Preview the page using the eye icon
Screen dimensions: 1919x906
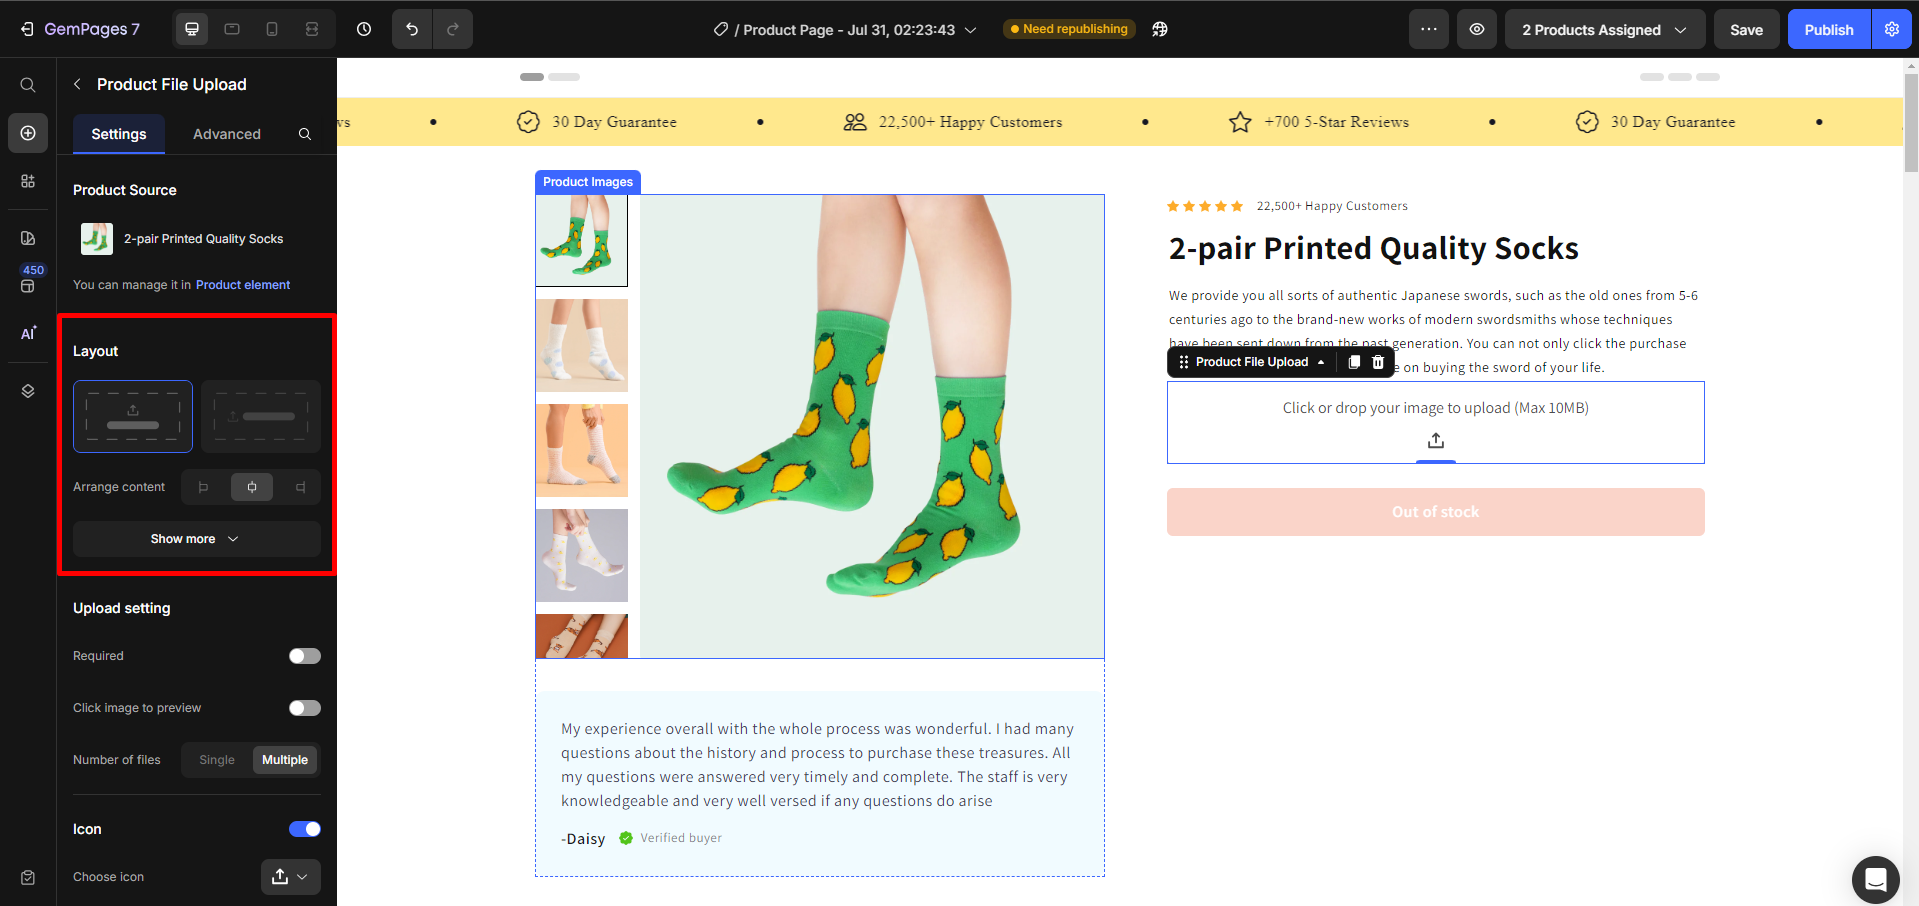[1476, 29]
